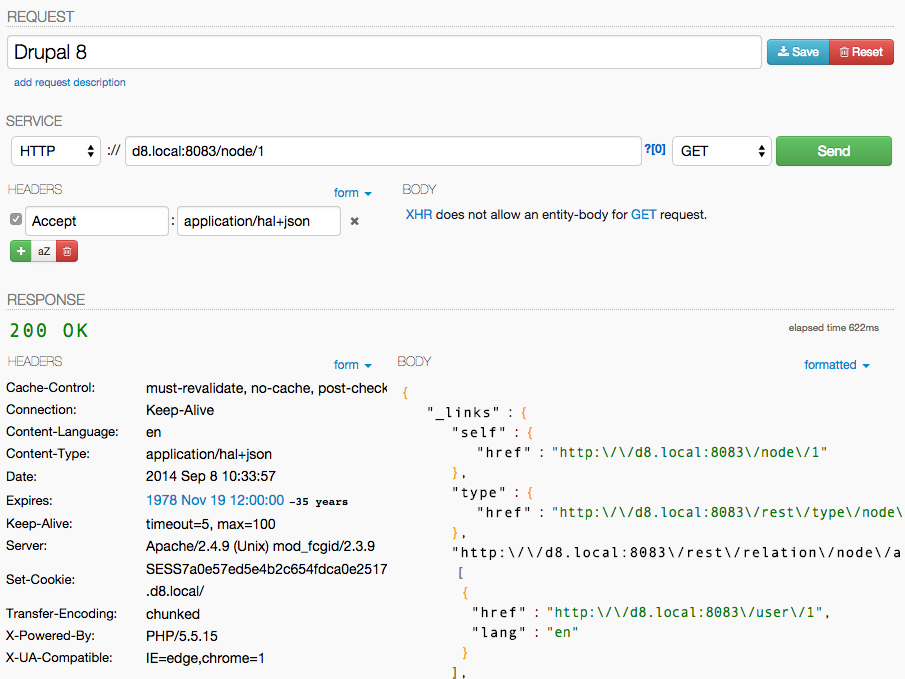This screenshot has width=905, height=679.
Task: Click the X-UA-Compatible value IE=edge,chrome=1
Action: (205, 658)
